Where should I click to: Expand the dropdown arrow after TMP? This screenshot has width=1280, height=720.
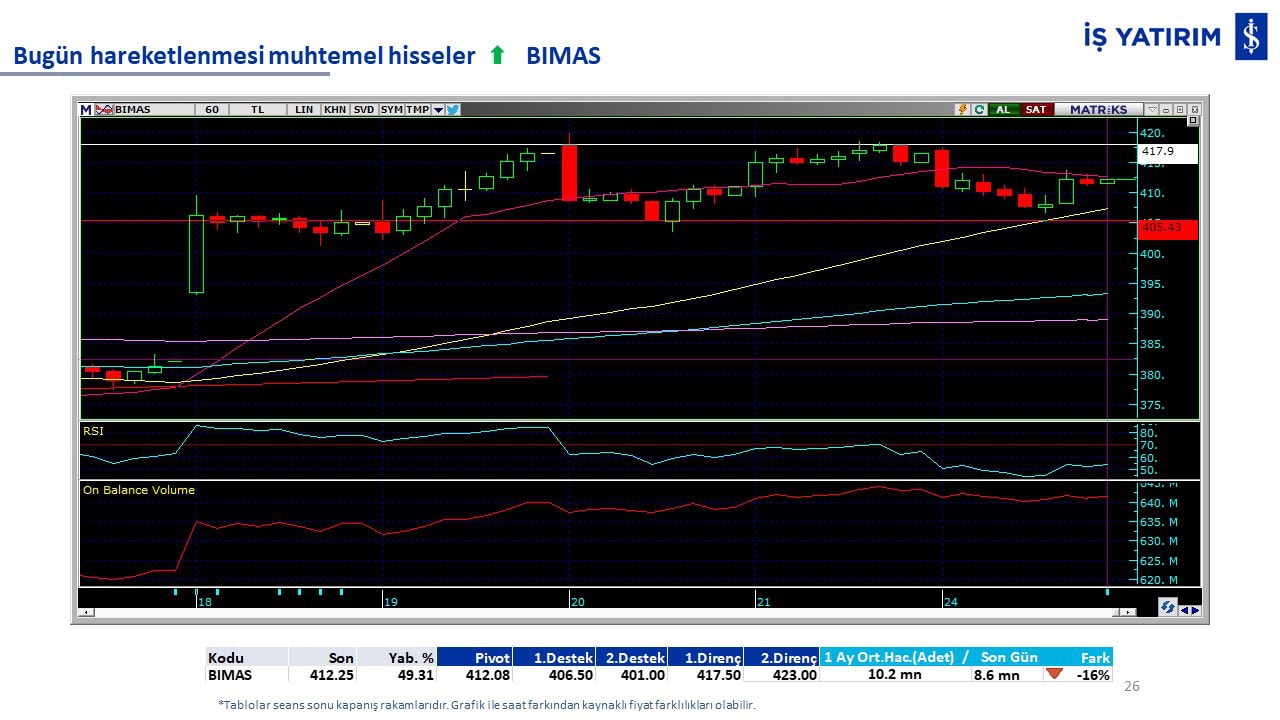[438, 110]
